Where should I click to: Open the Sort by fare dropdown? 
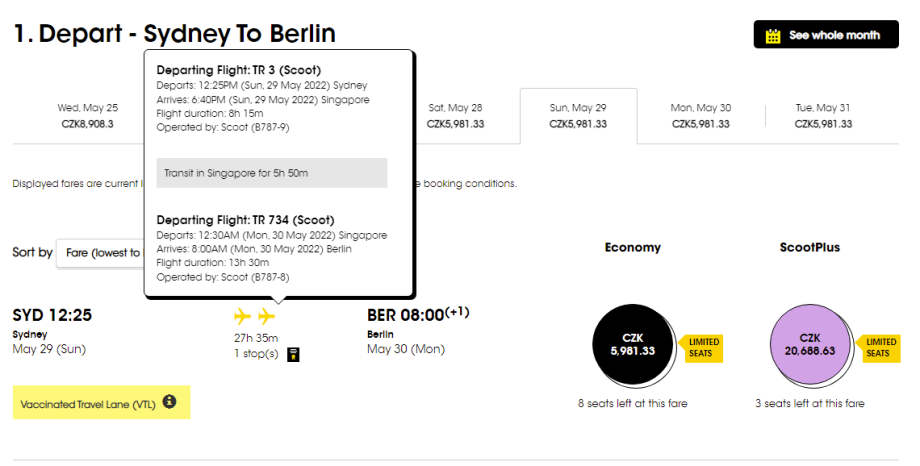point(100,253)
